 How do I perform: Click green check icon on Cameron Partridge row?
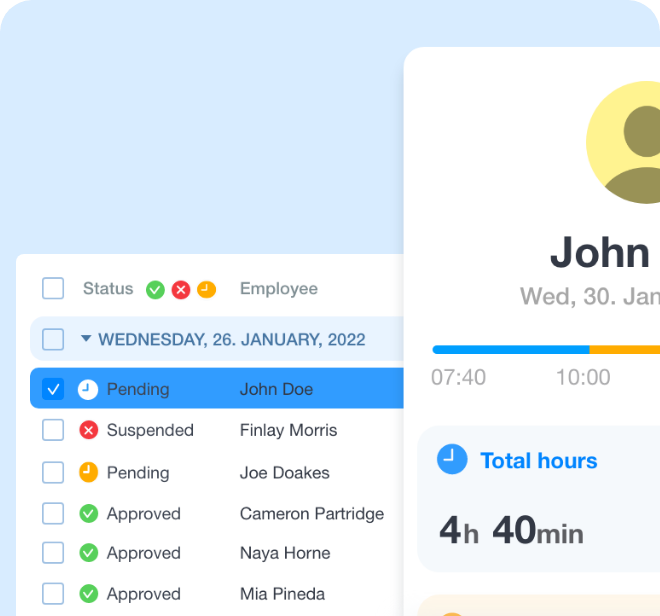(88, 513)
